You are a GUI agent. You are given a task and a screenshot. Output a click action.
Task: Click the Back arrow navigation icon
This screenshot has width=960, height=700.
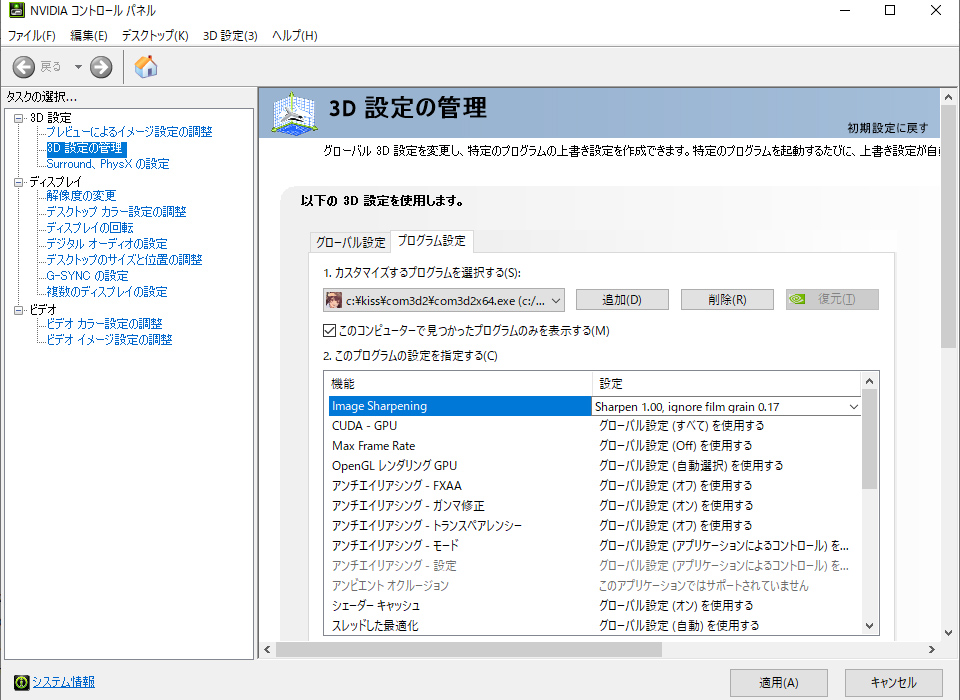tap(24, 67)
